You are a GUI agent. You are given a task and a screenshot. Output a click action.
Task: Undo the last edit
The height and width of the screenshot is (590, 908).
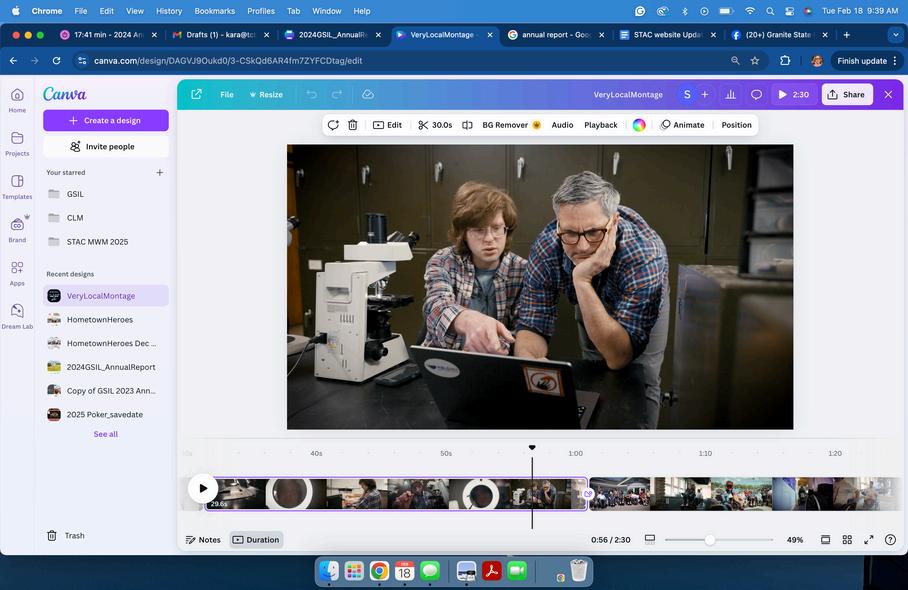[312, 94]
